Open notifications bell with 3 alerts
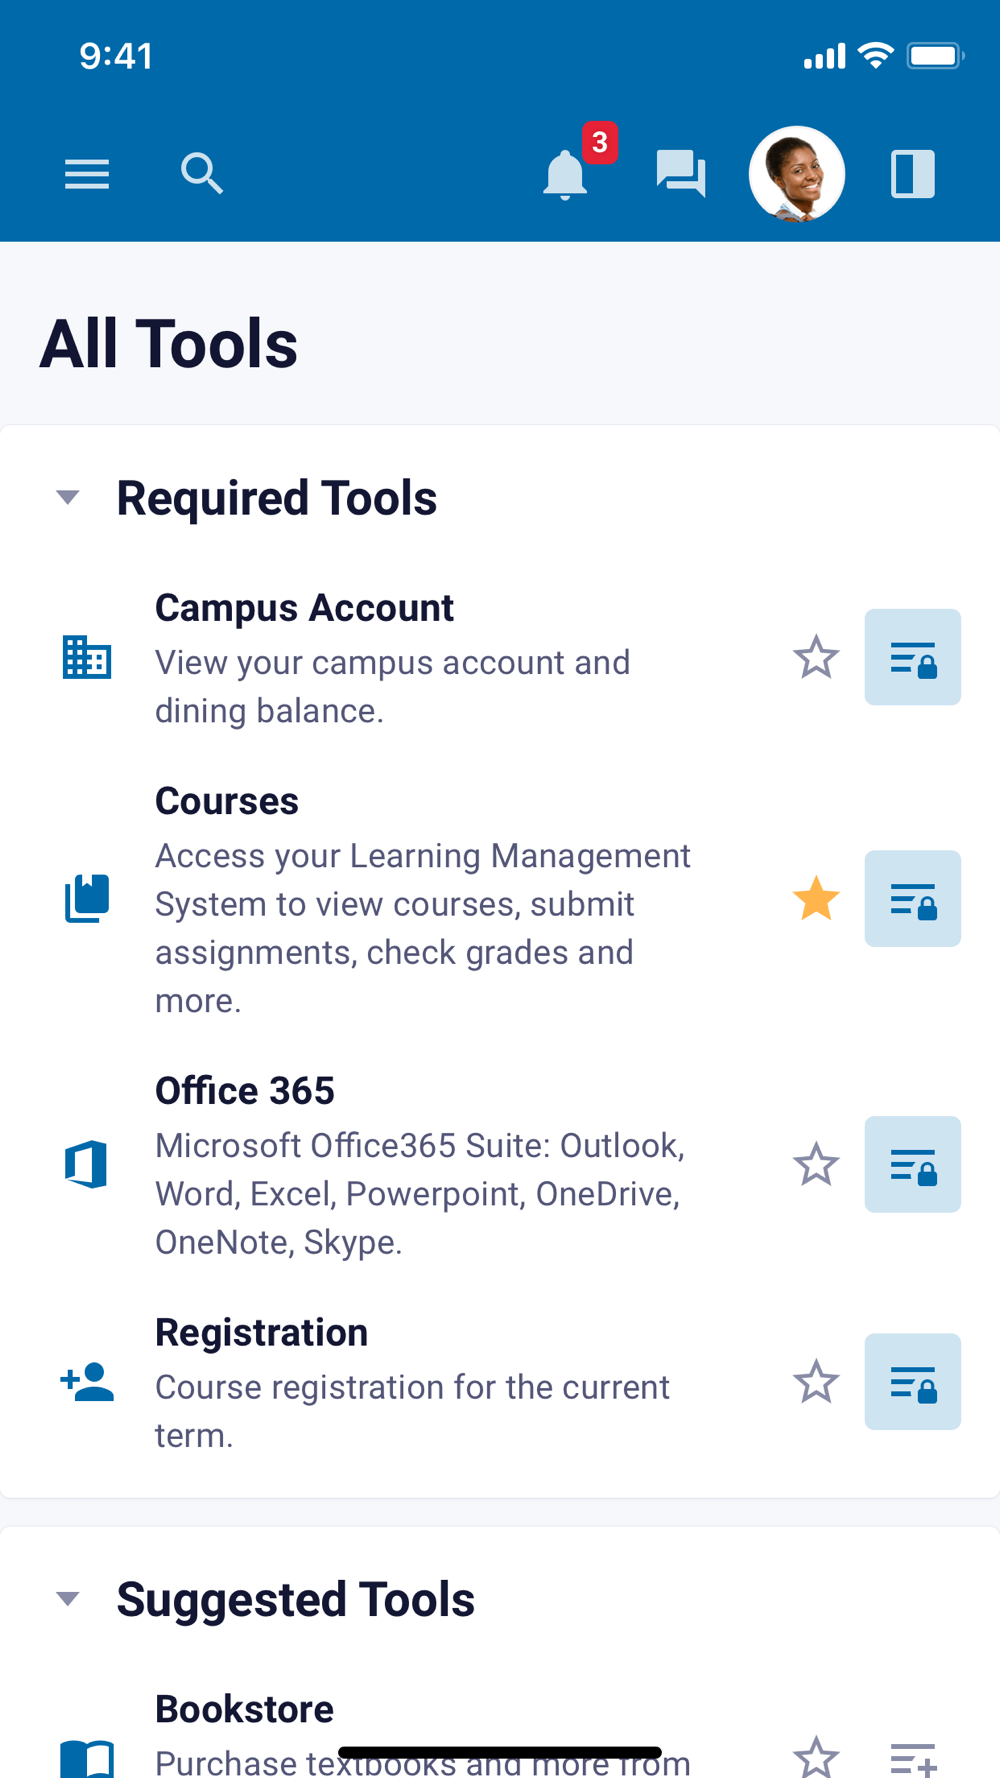Image resolution: width=1000 pixels, height=1778 pixels. pos(566,175)
